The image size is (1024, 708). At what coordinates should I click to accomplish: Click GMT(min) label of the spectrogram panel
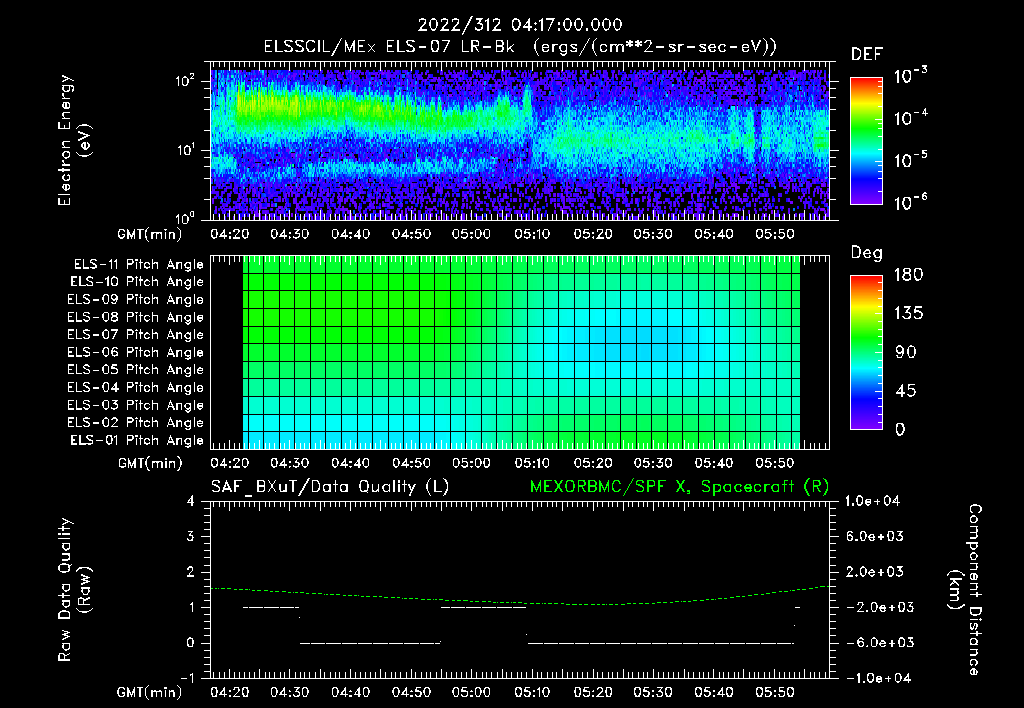pyautogui.click(x=150, y=234)
